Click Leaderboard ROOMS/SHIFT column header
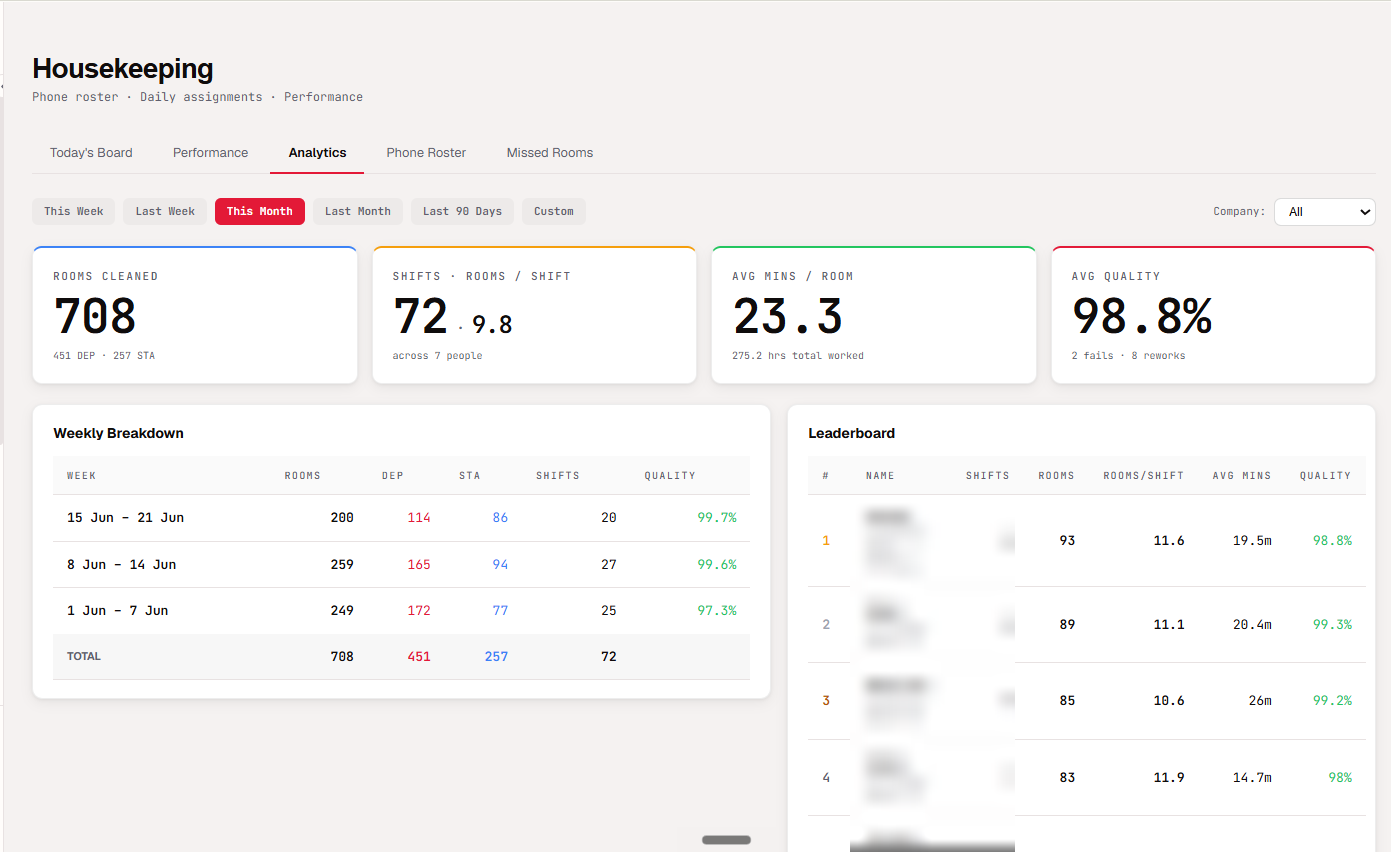 (1143, 476)
